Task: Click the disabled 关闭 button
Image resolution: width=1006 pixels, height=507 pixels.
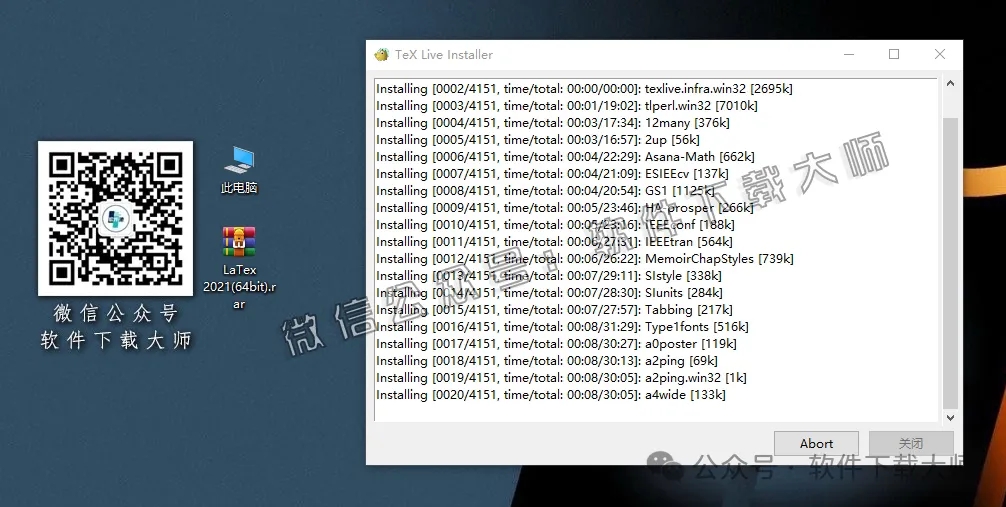Action: [x=911, y=443]
